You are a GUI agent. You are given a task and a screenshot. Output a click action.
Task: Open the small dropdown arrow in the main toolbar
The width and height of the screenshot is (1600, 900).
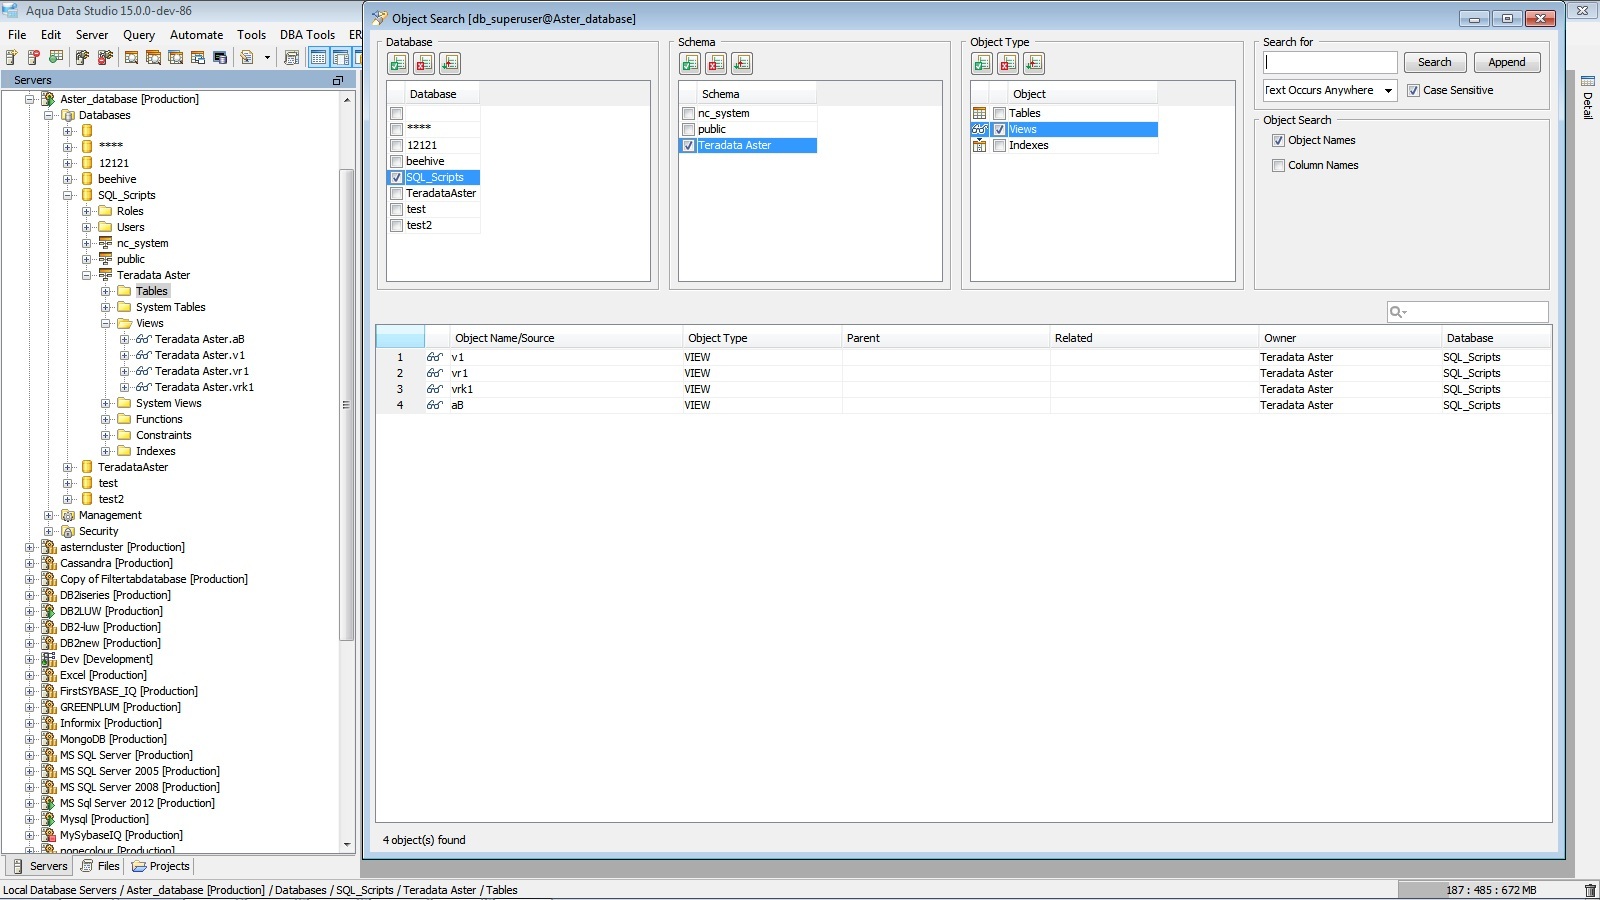(x=267, y=57)
